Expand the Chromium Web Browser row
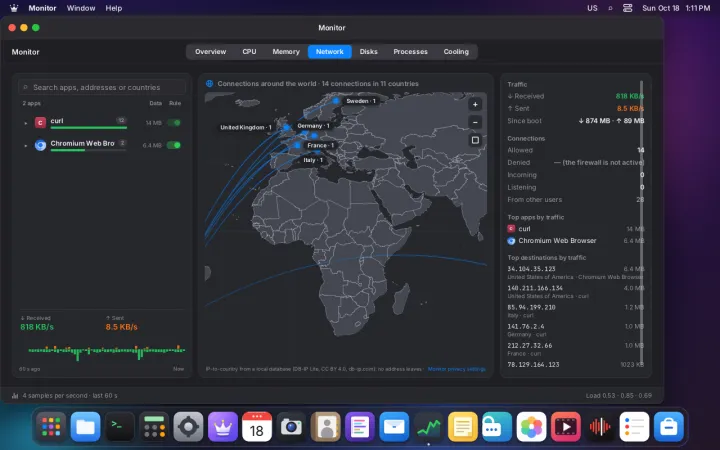720x450 pixels. click(x=25, y=146)
